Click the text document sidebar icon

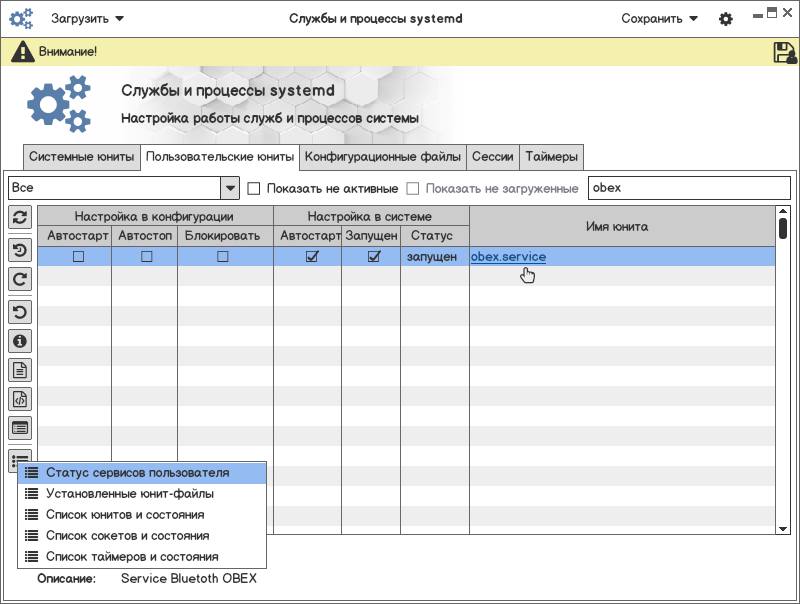click(20, 370)
